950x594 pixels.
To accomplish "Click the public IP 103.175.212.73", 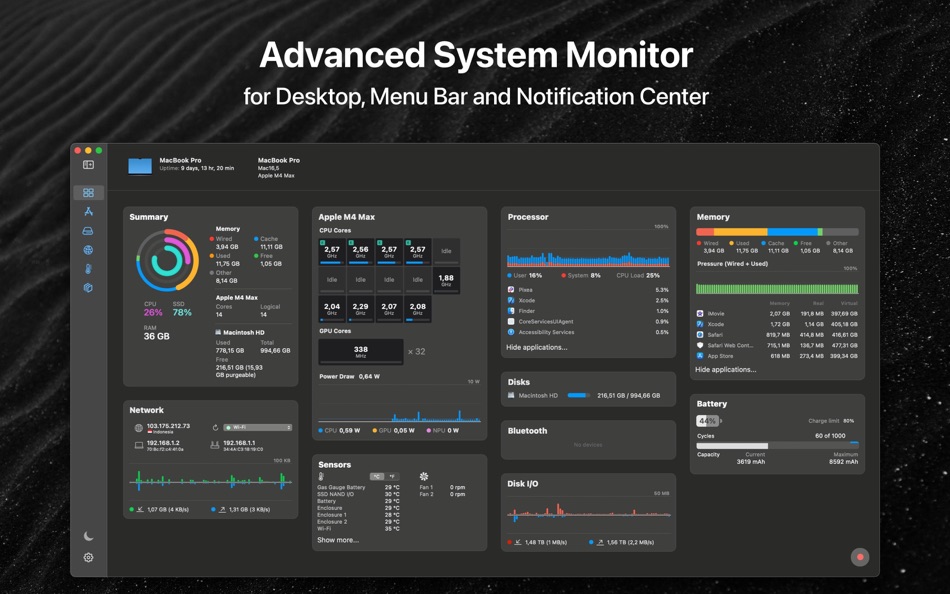I will [168, 426].
